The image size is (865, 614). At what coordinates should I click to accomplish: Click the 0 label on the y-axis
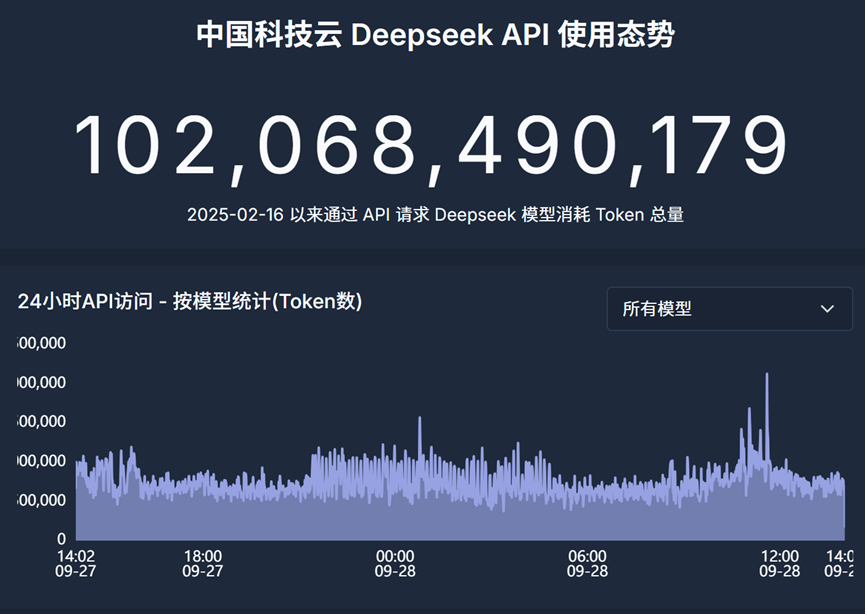tap(60, 538)
